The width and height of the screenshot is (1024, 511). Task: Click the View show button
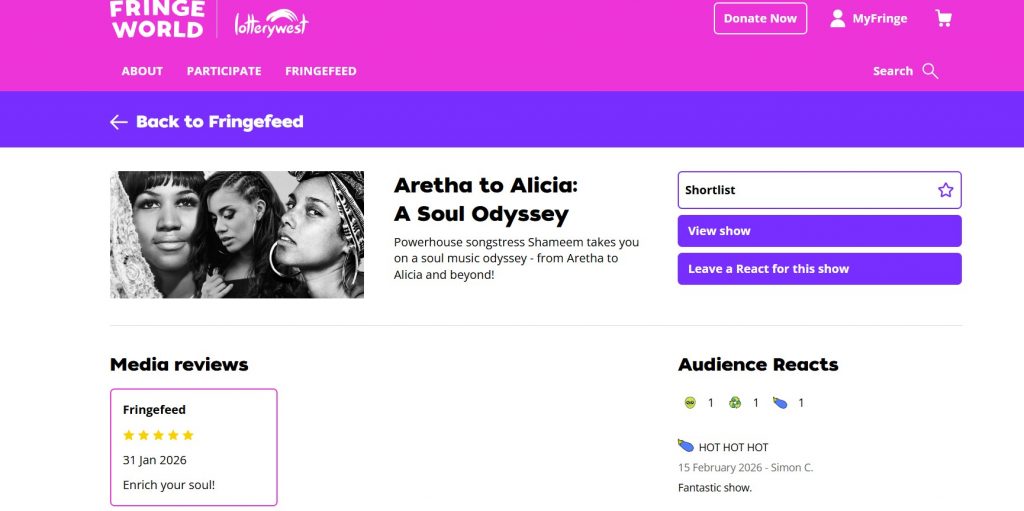[x=819, y=231]
